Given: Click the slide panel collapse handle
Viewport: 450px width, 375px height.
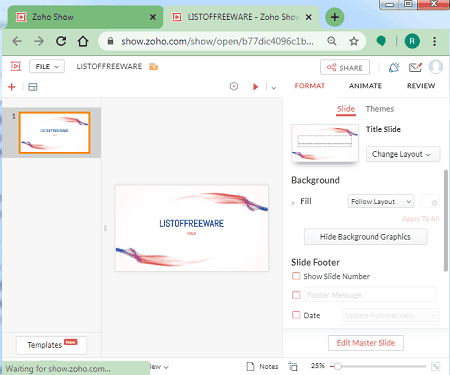Looking at the screenshot, I should point(105,228).
